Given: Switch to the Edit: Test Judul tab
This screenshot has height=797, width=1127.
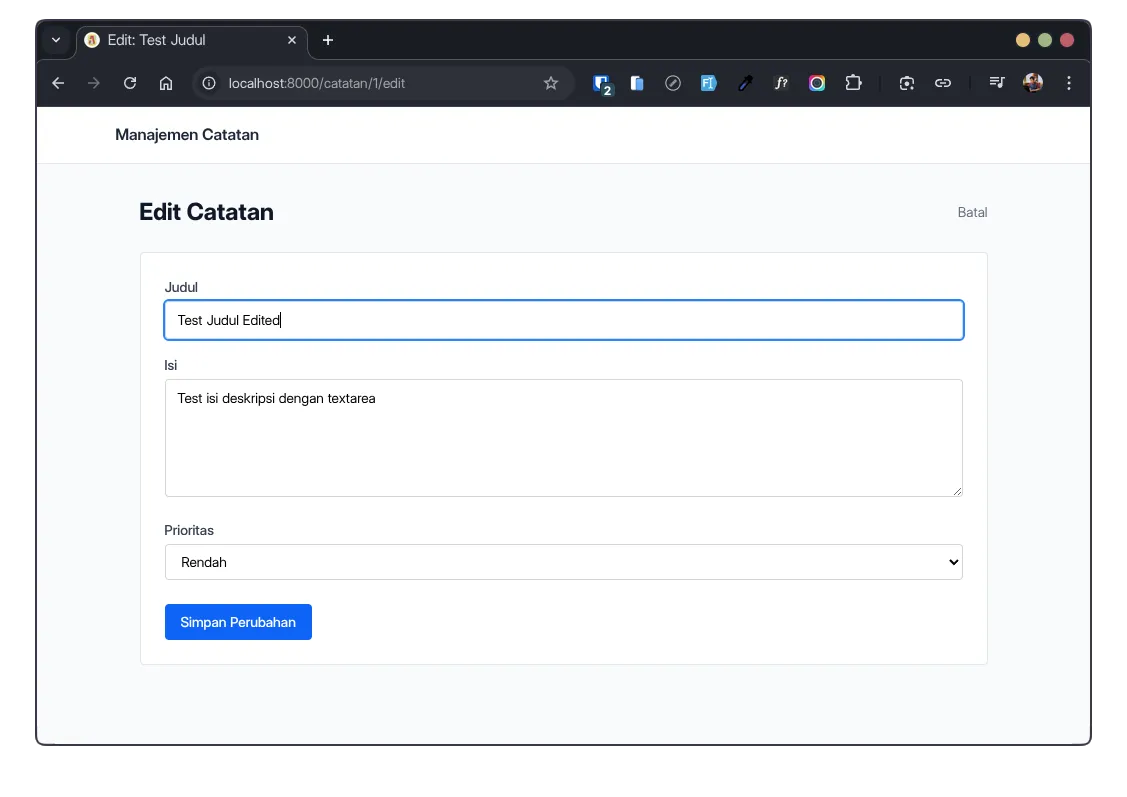Looking at the screenshot, I should (180, 40).
